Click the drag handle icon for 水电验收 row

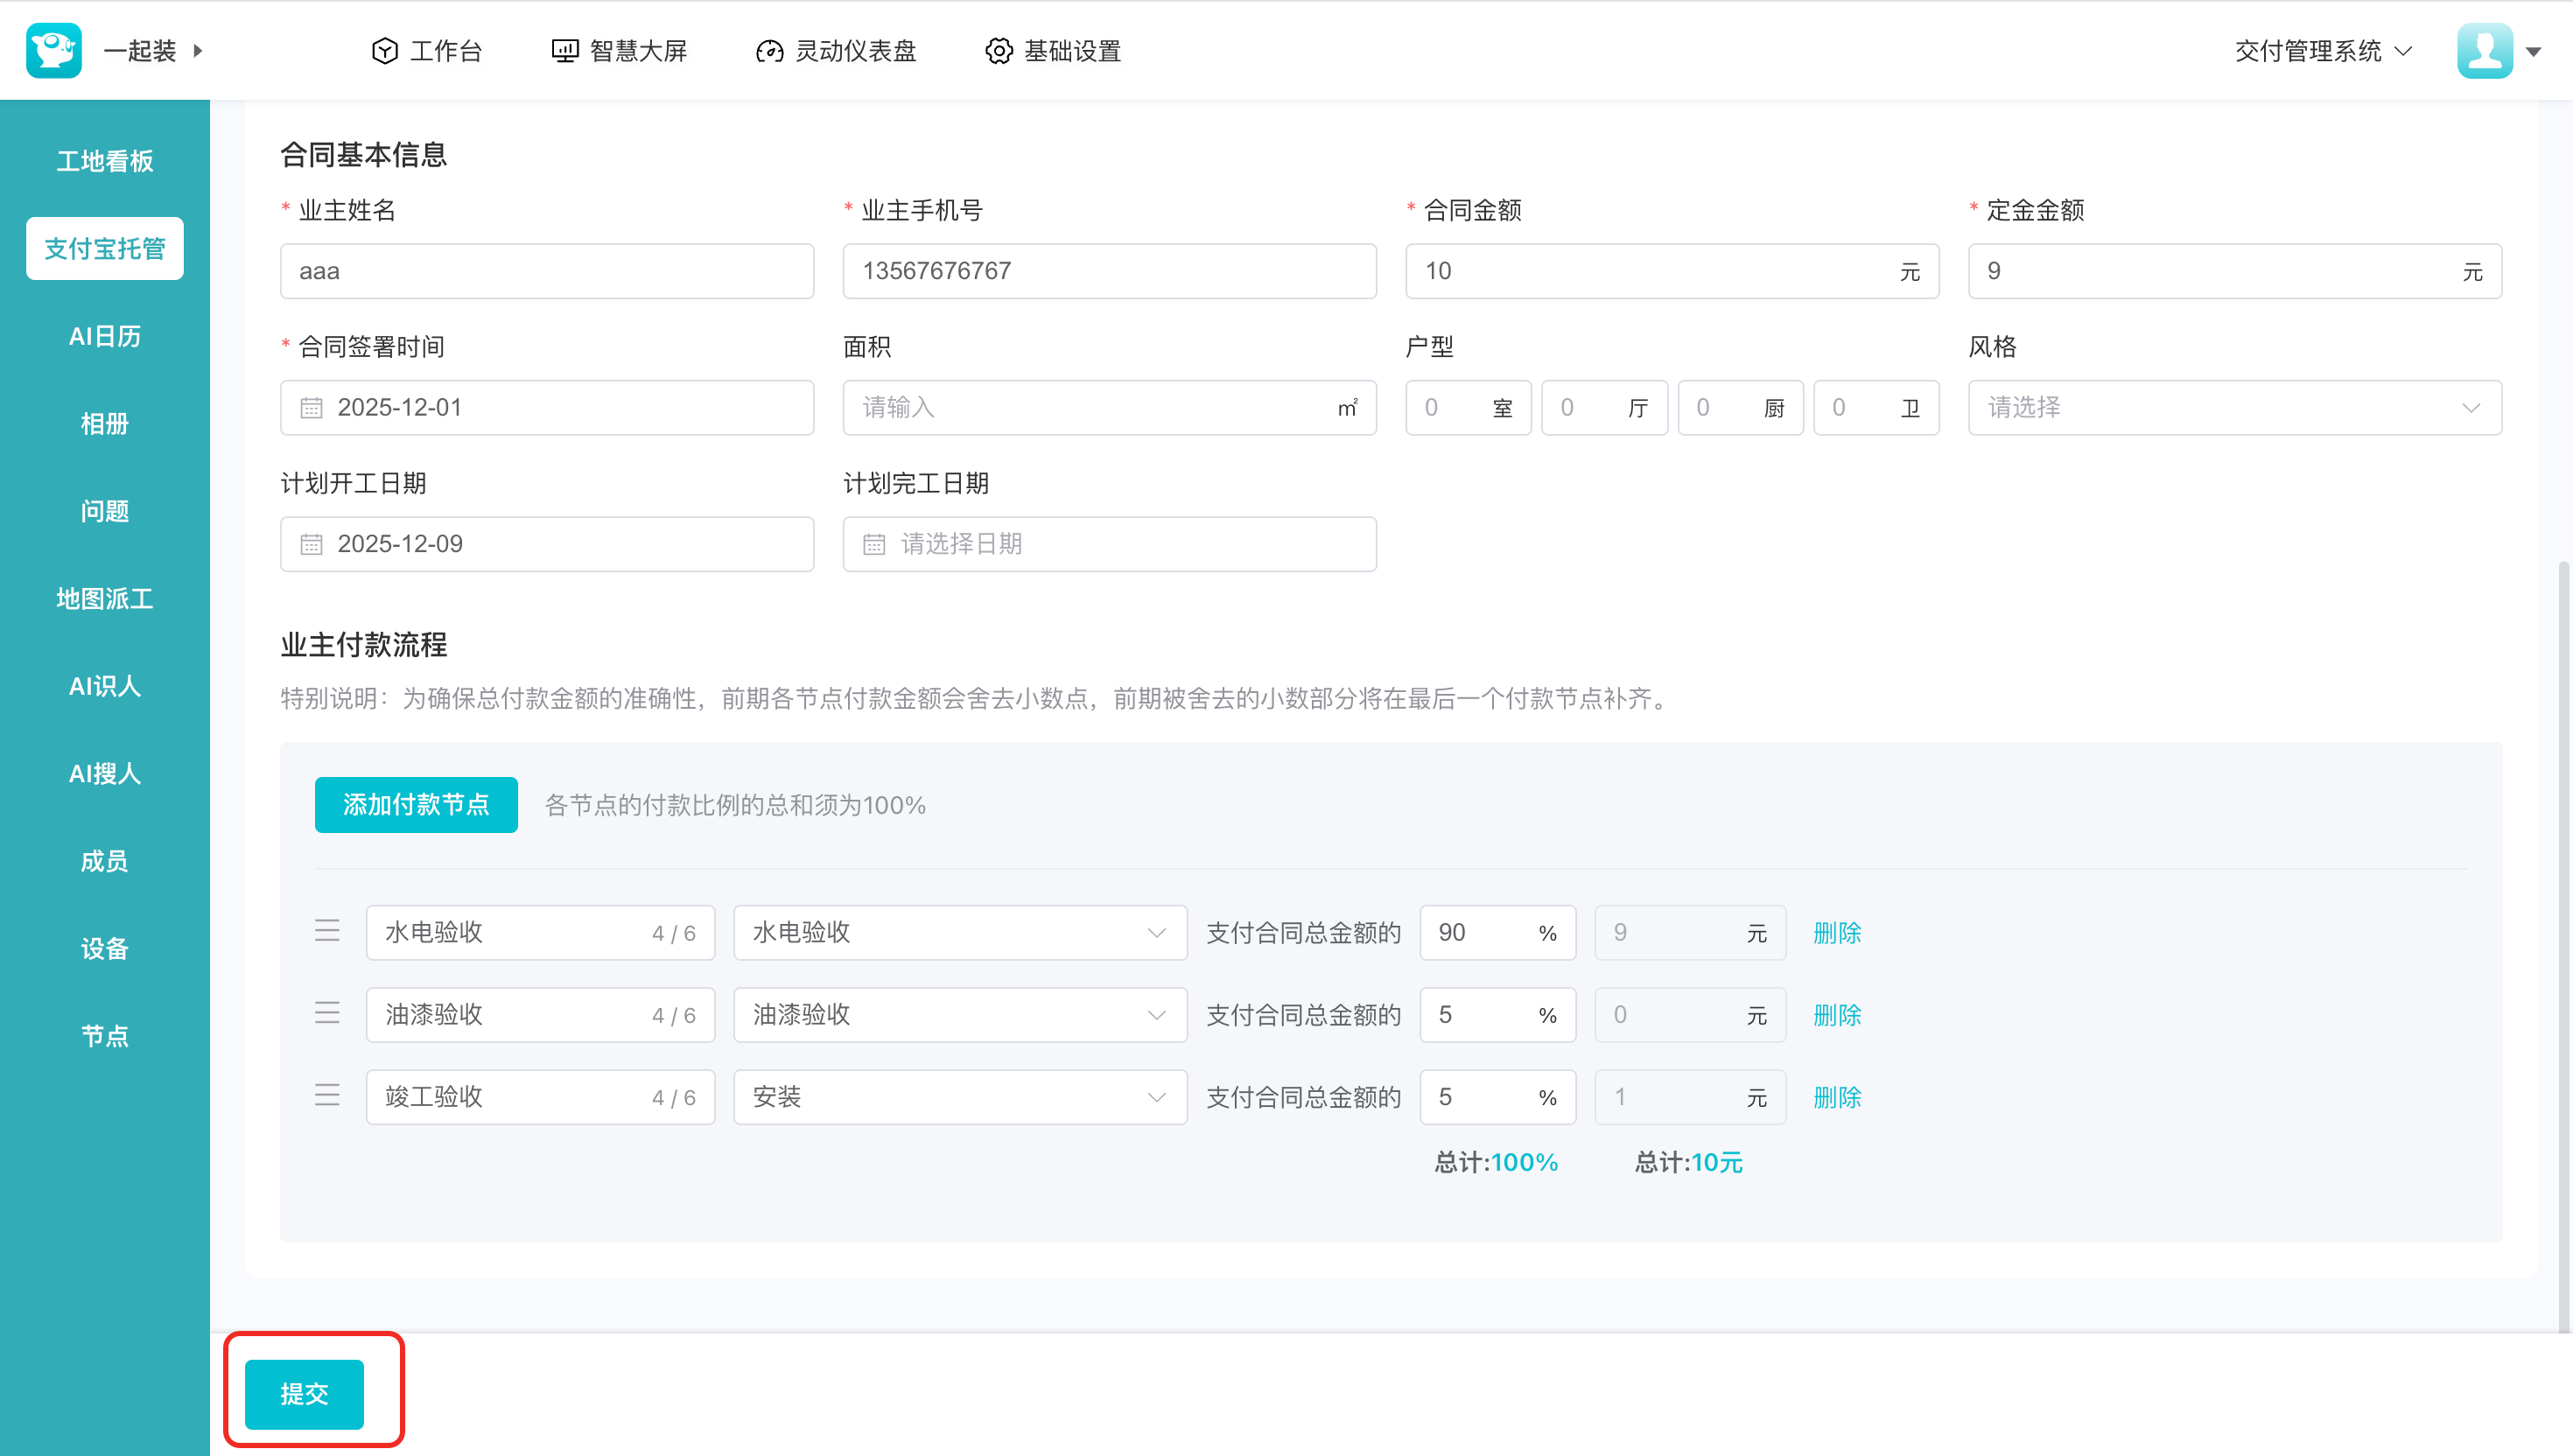point(327,932)
